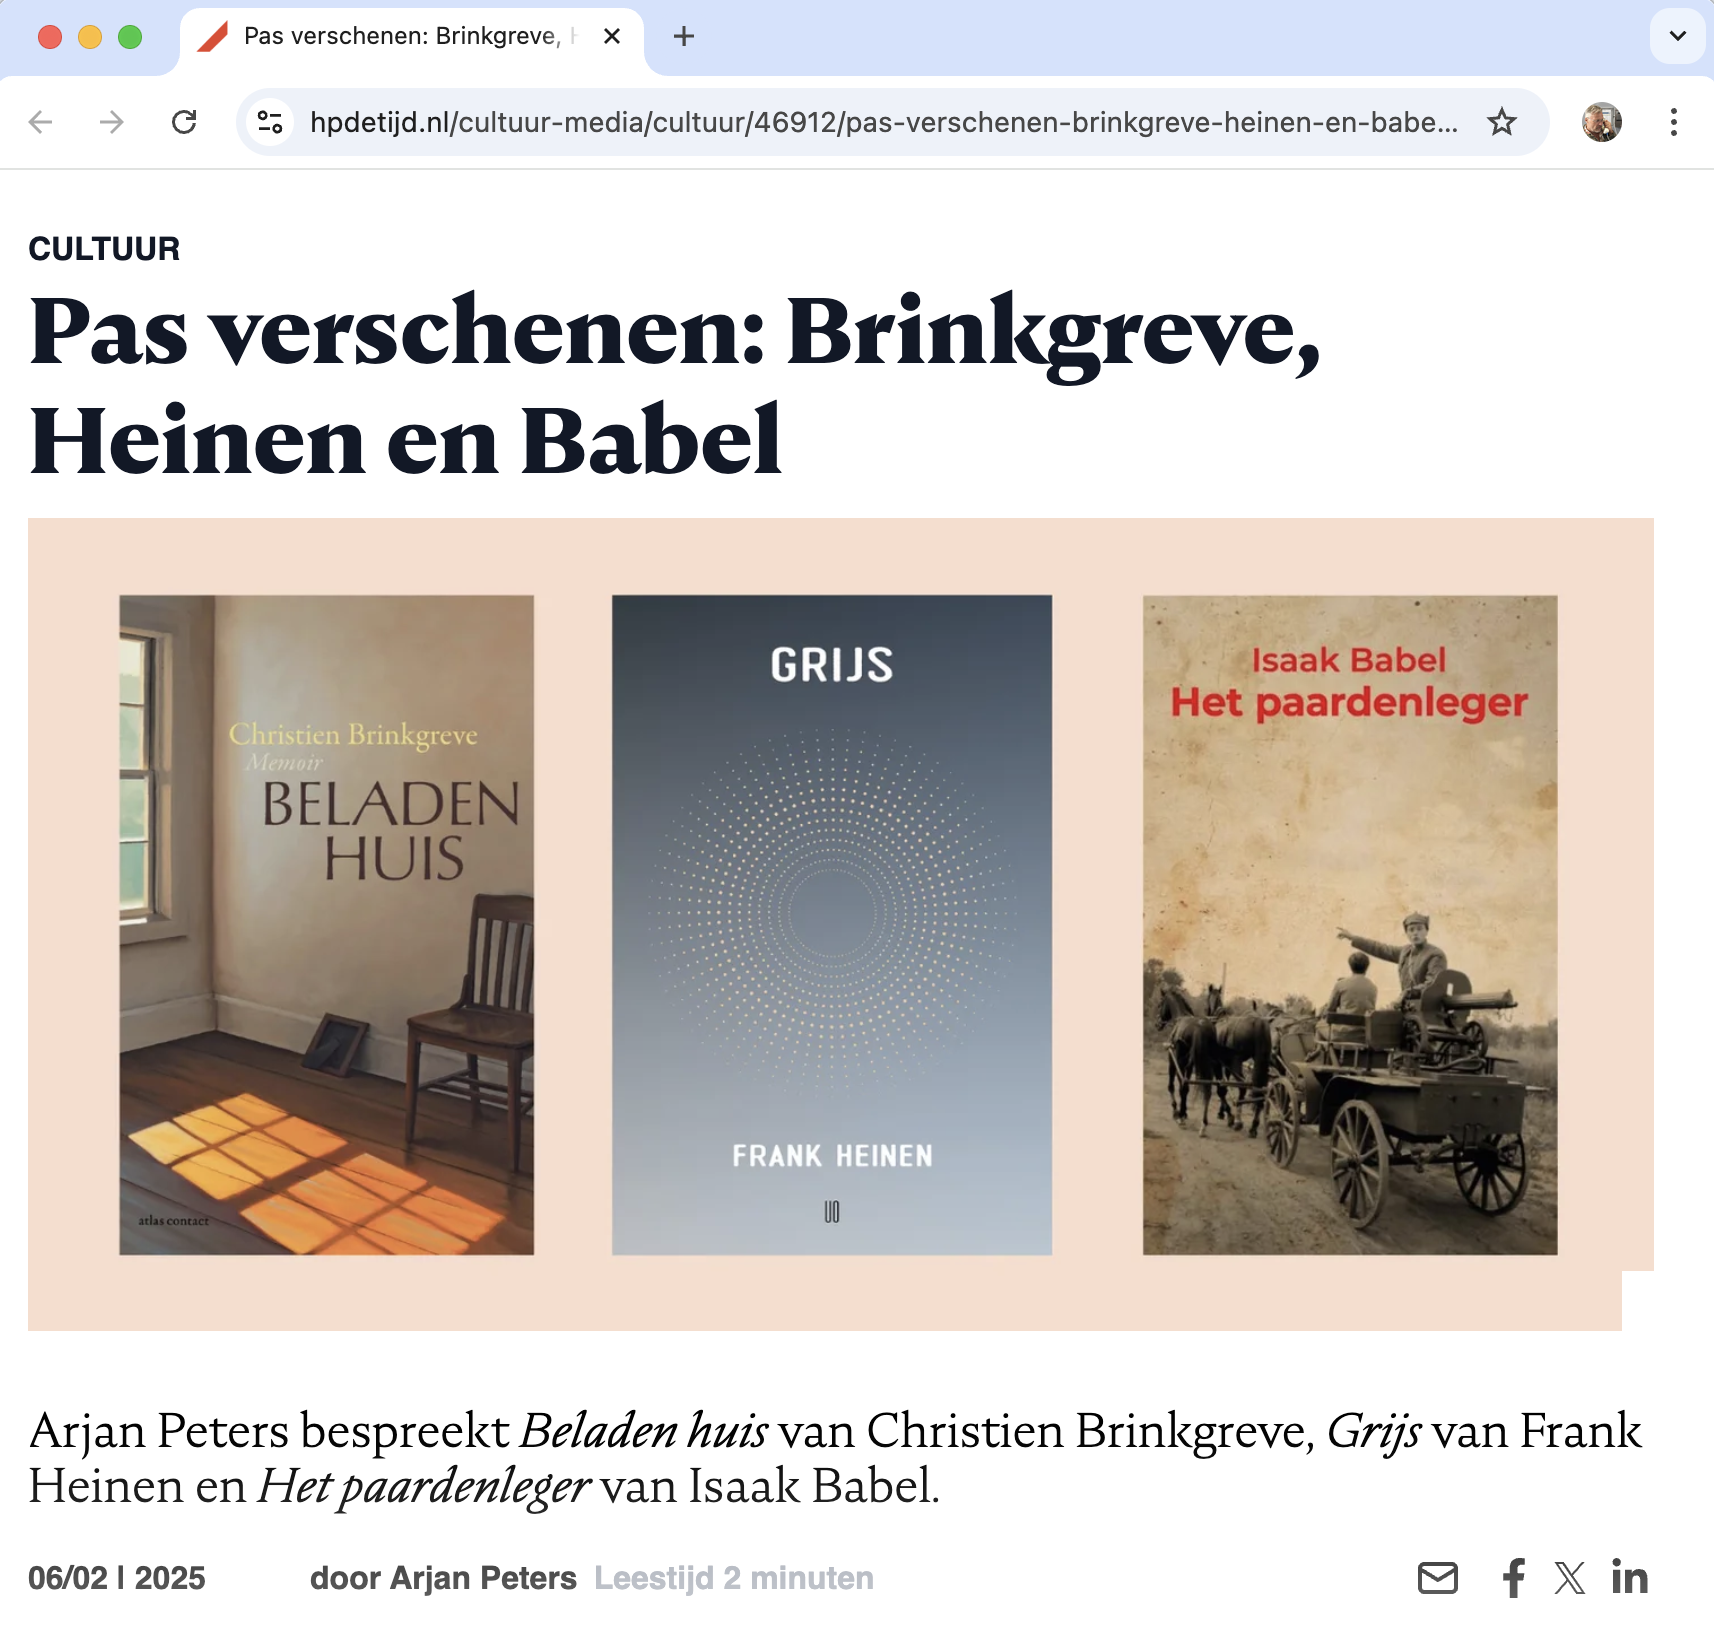The width and height of the screenshot is (1714, 1644).
Task: Share the article on Facebook
Action: pos(1514,1578)
